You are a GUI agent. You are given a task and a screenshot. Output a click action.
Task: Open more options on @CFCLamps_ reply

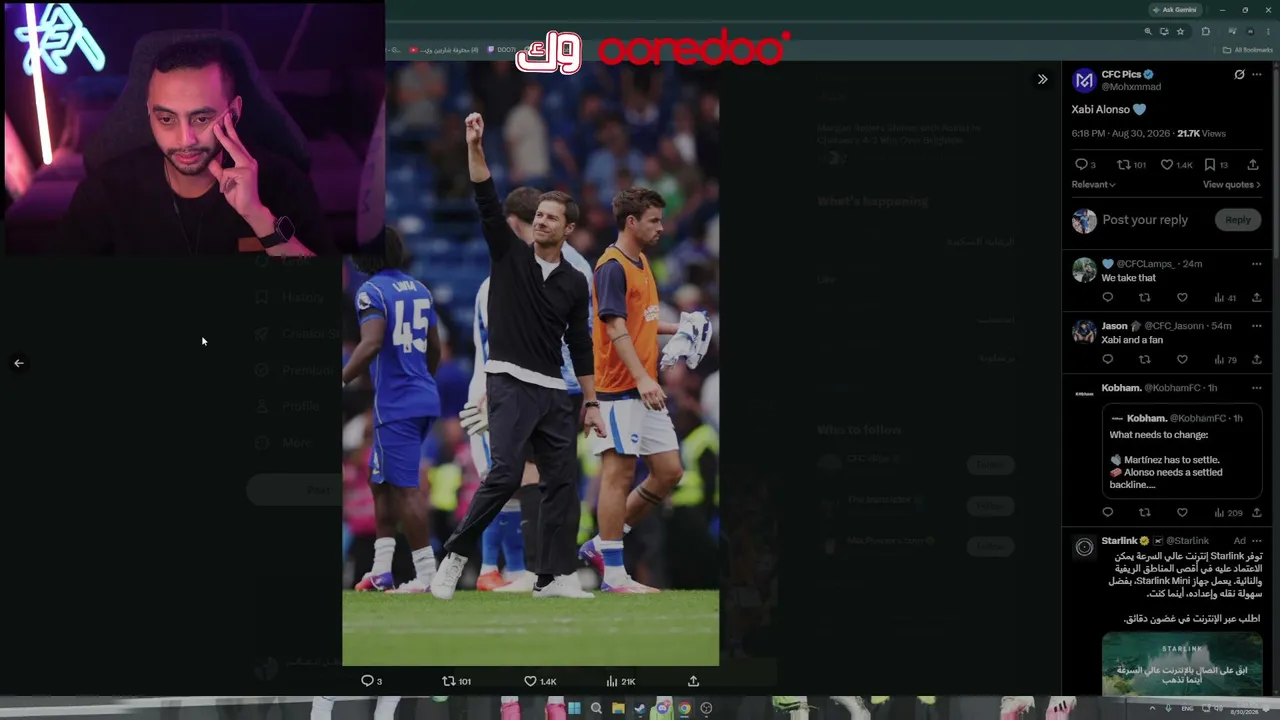click(1257, 264)
